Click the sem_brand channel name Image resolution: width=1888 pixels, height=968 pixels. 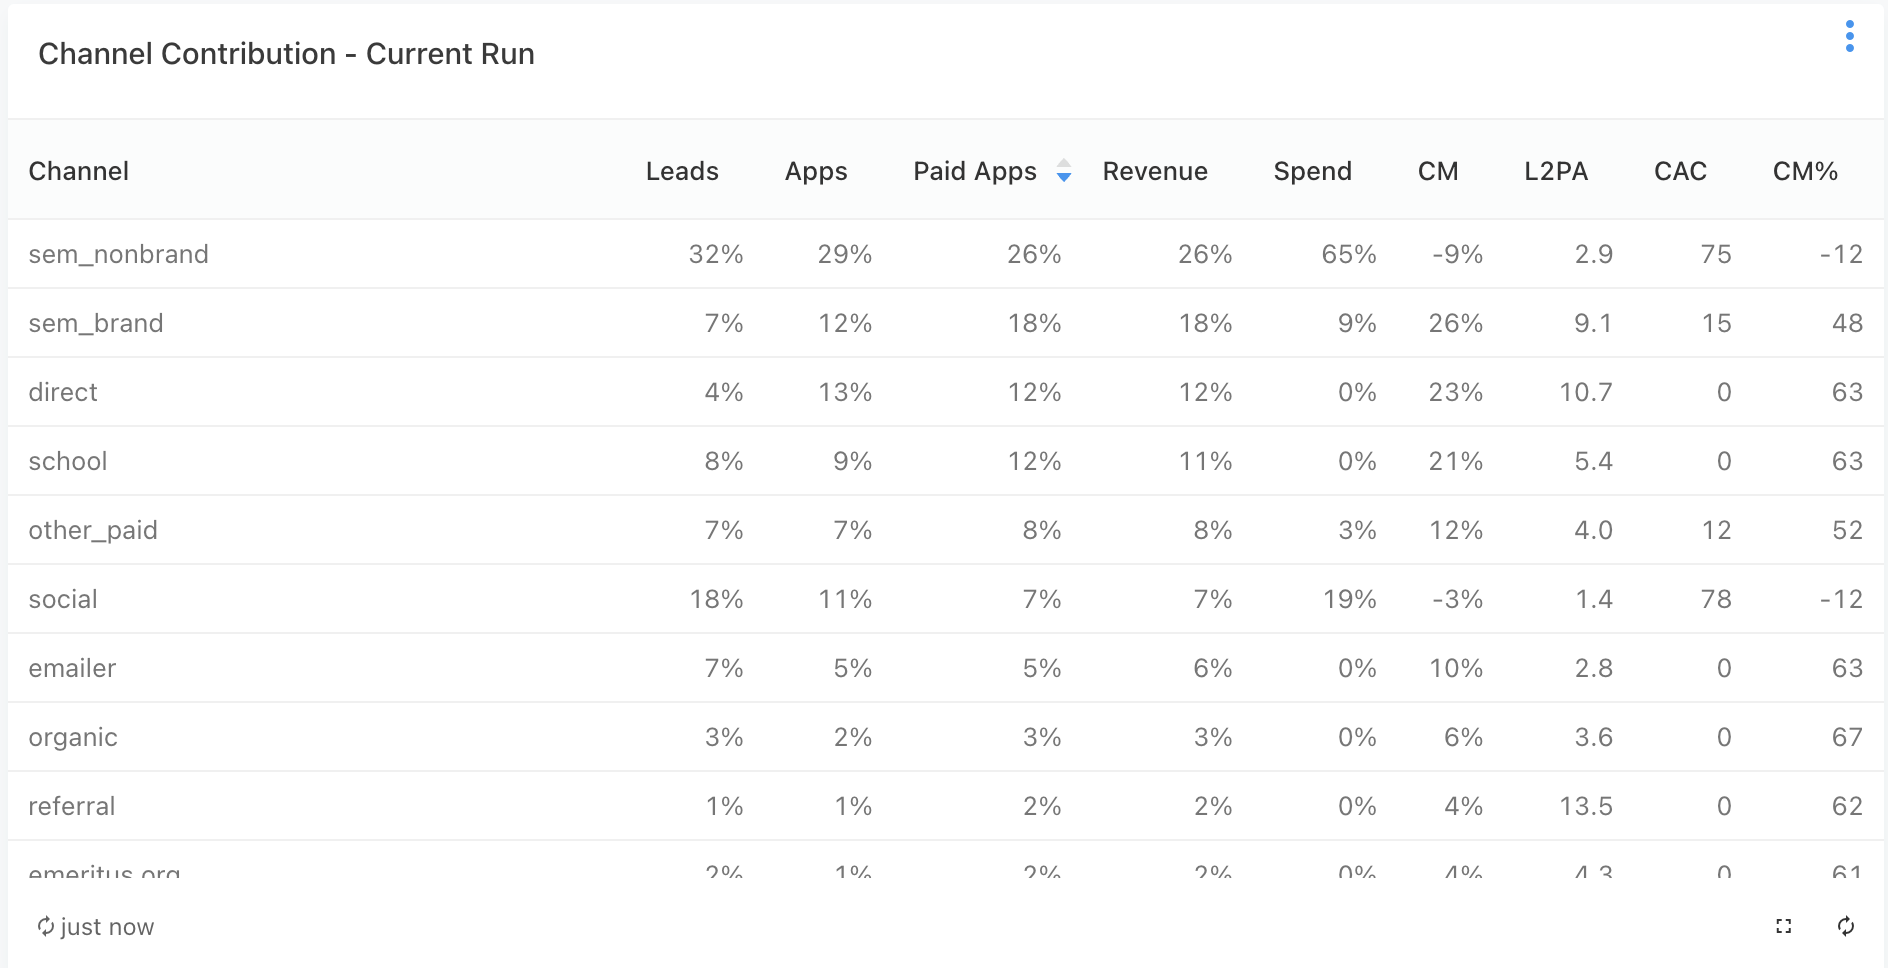[96, 323]
